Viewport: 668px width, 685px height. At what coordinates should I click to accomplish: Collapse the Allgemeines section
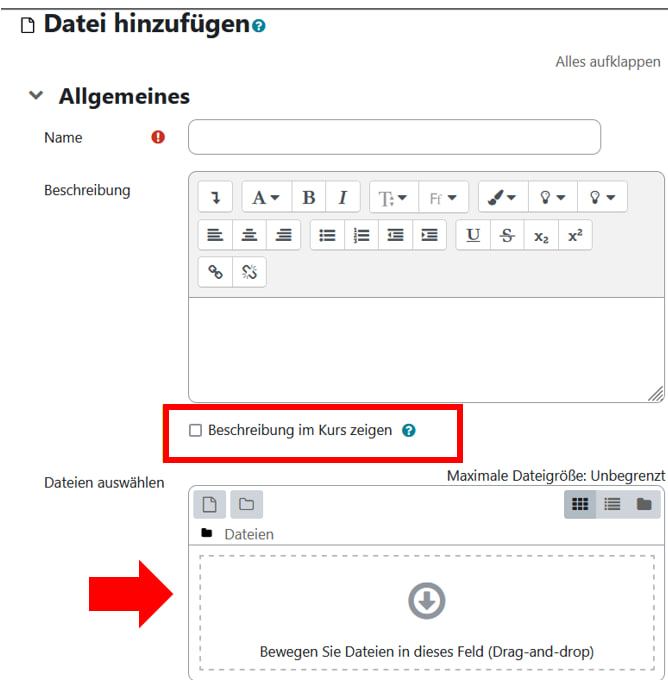click(37, 96)
